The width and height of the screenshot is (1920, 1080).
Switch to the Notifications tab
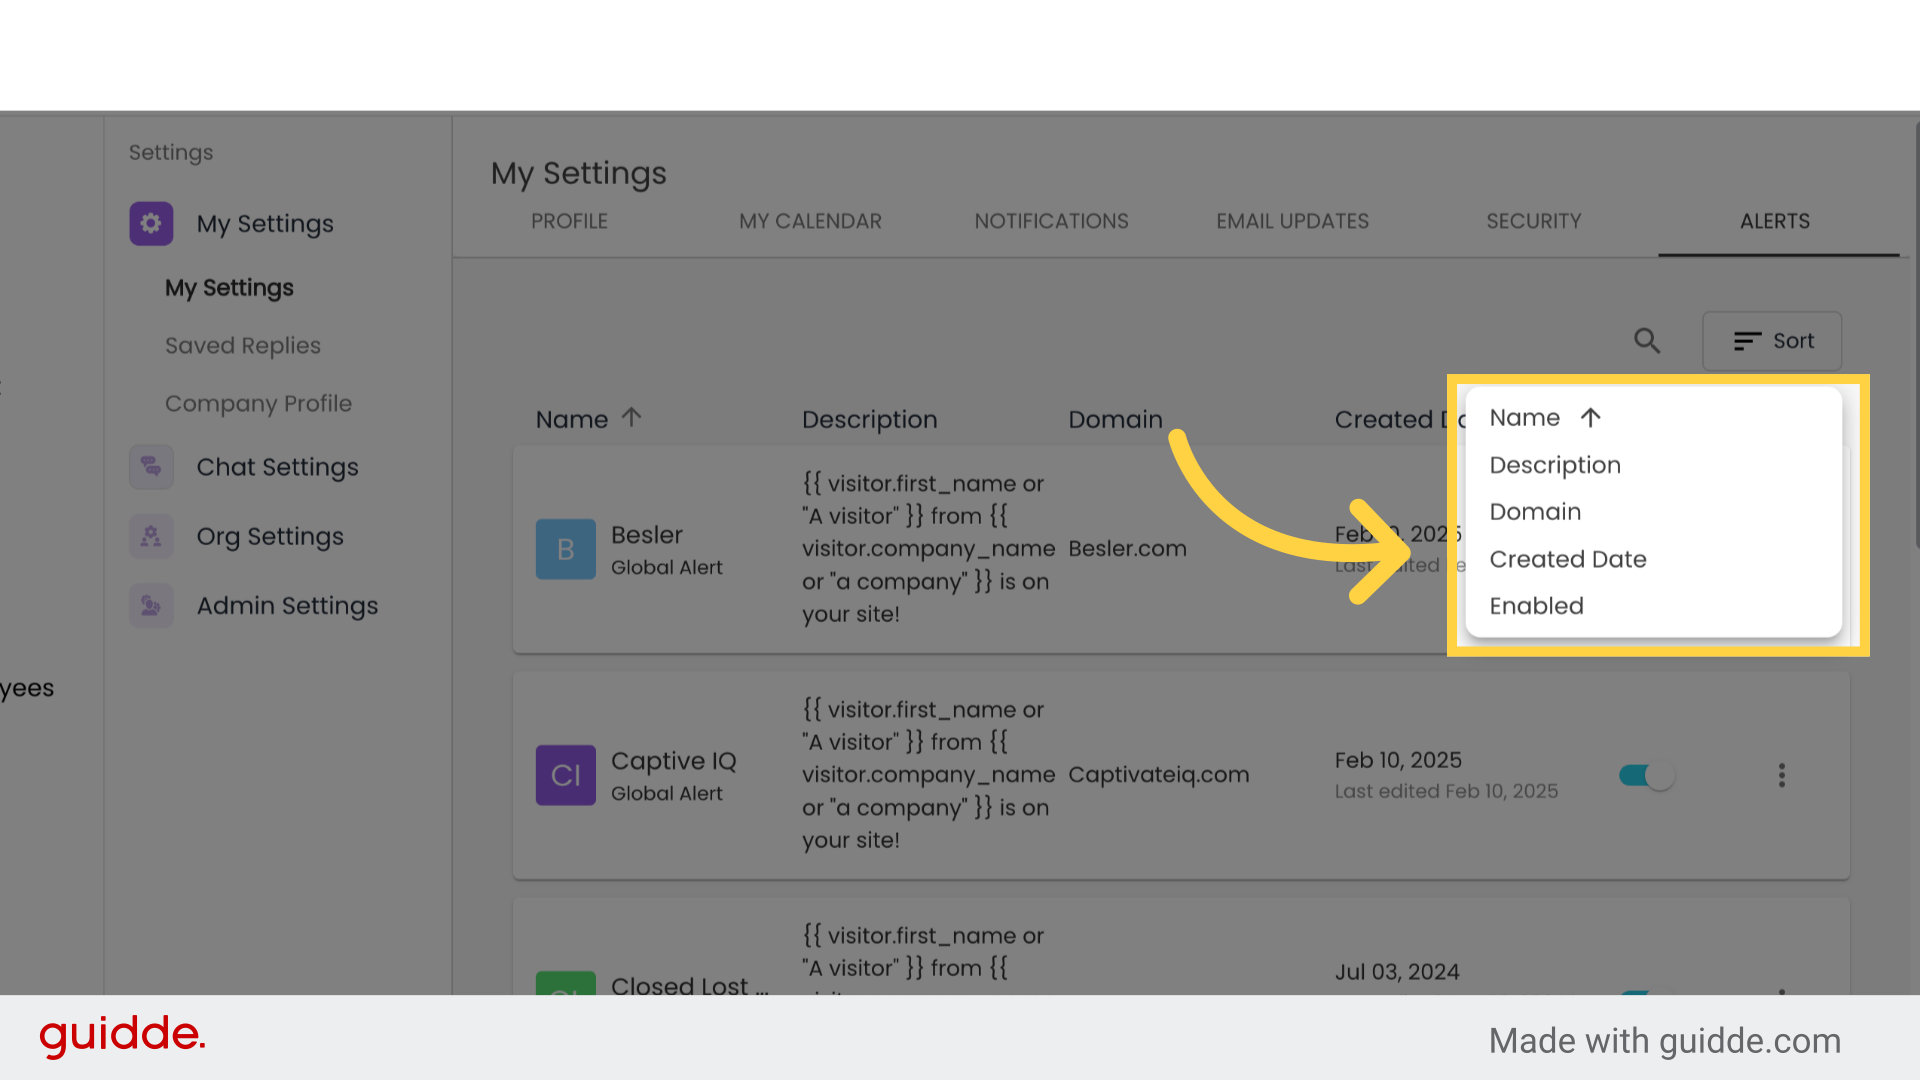click(x=1051, y=221)
